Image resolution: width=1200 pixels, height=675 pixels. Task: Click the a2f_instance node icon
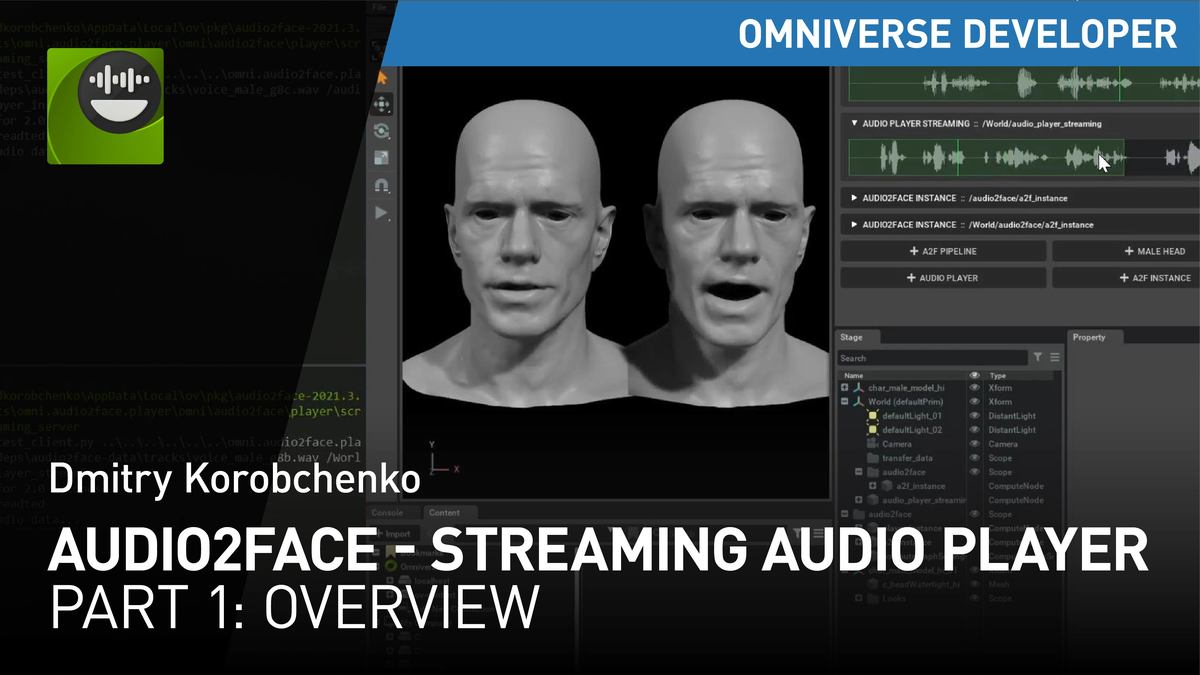point(886,486)
